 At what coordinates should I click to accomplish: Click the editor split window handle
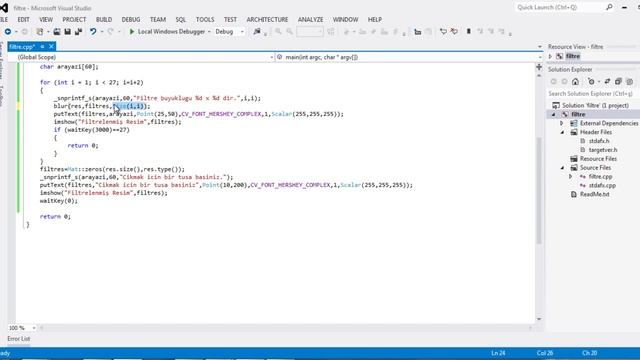tap(539, 67)
